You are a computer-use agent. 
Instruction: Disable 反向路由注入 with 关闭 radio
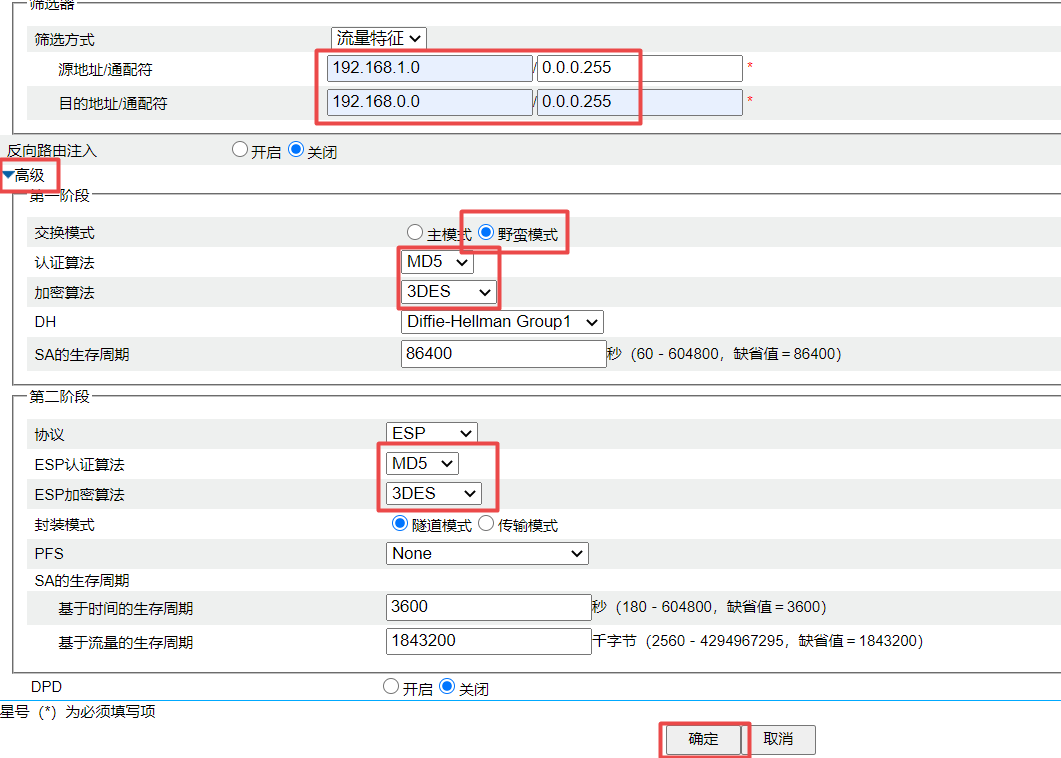296,150
